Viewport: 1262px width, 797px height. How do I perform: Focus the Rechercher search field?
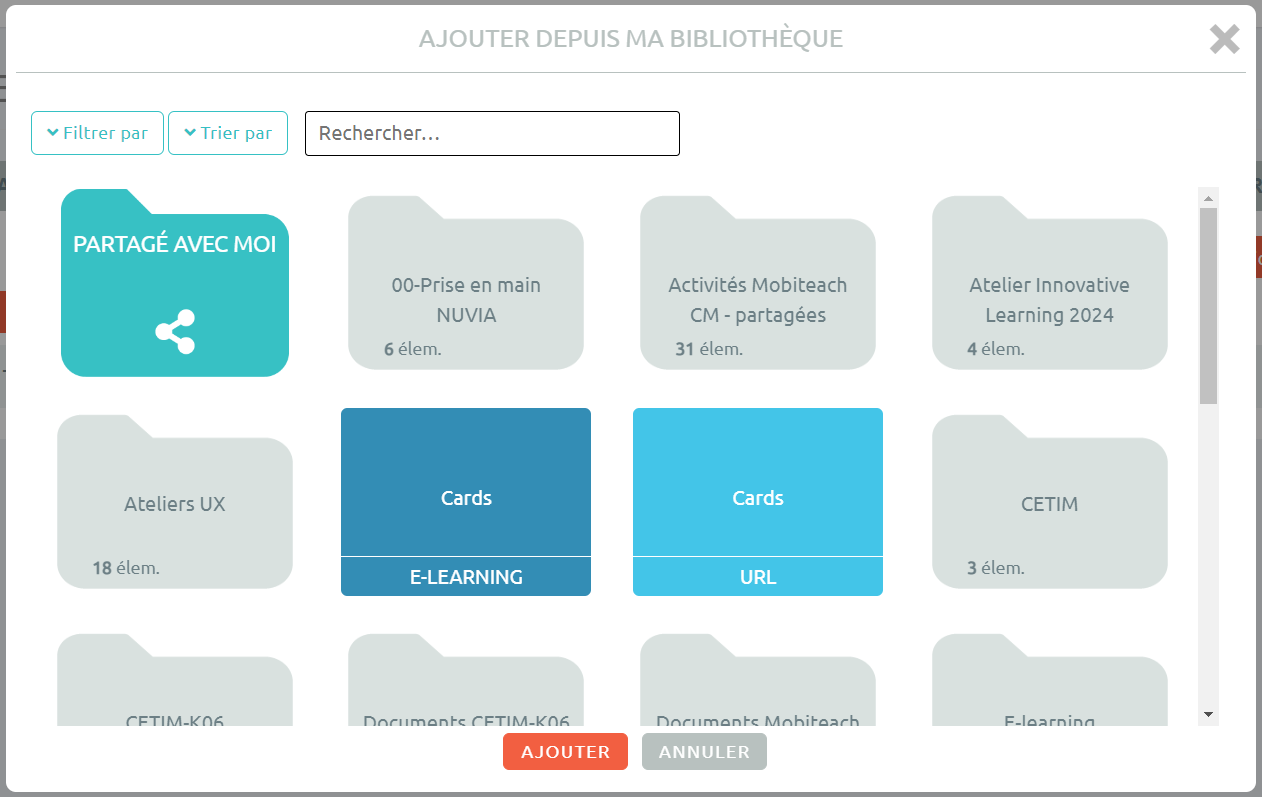pyautogui.click(x=492, y=133)
